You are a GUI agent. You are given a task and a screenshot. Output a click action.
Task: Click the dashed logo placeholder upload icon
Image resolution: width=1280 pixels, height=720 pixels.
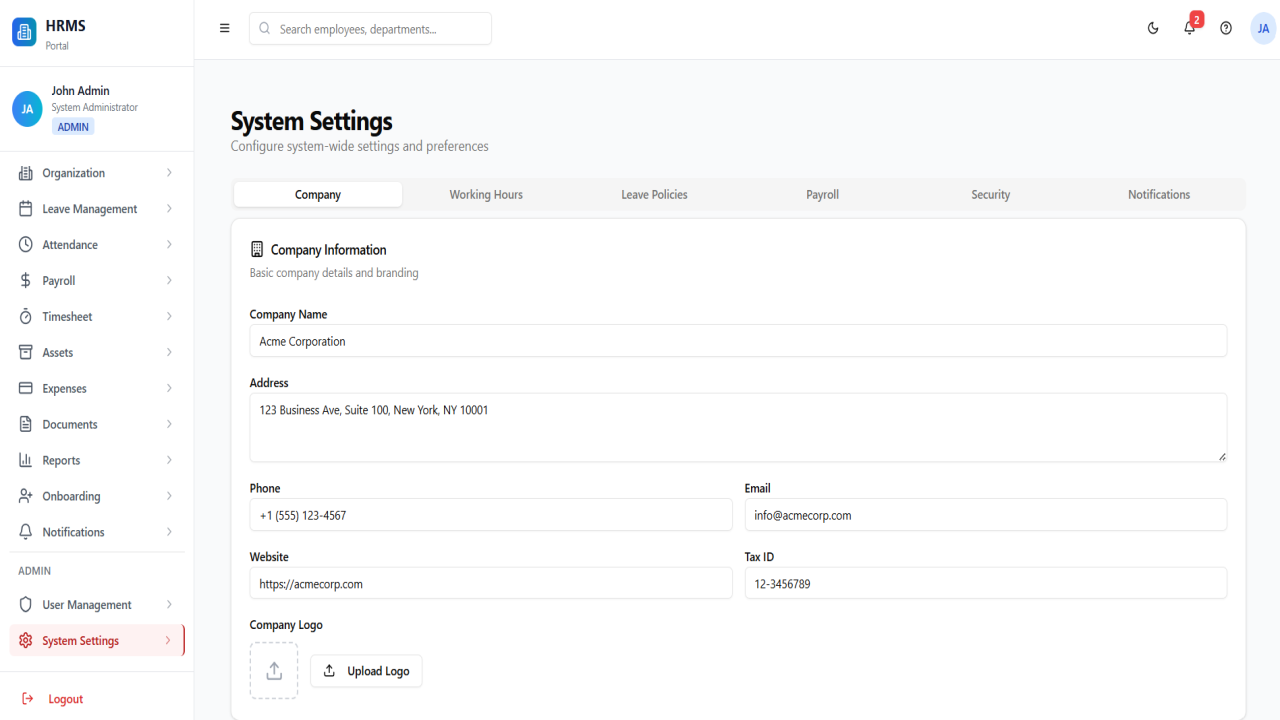[274, 671]
